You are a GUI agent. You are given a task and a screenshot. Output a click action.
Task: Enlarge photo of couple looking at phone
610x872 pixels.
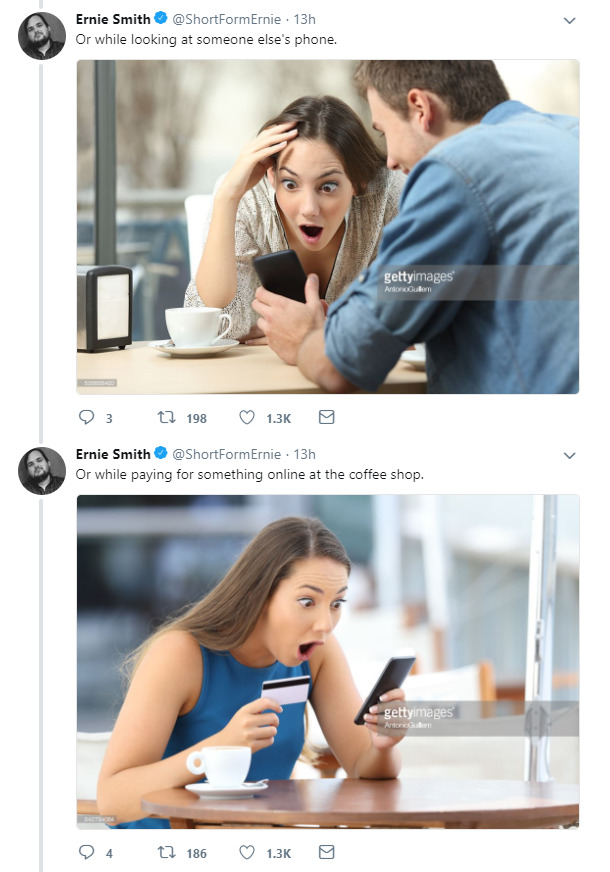(328, 227)
